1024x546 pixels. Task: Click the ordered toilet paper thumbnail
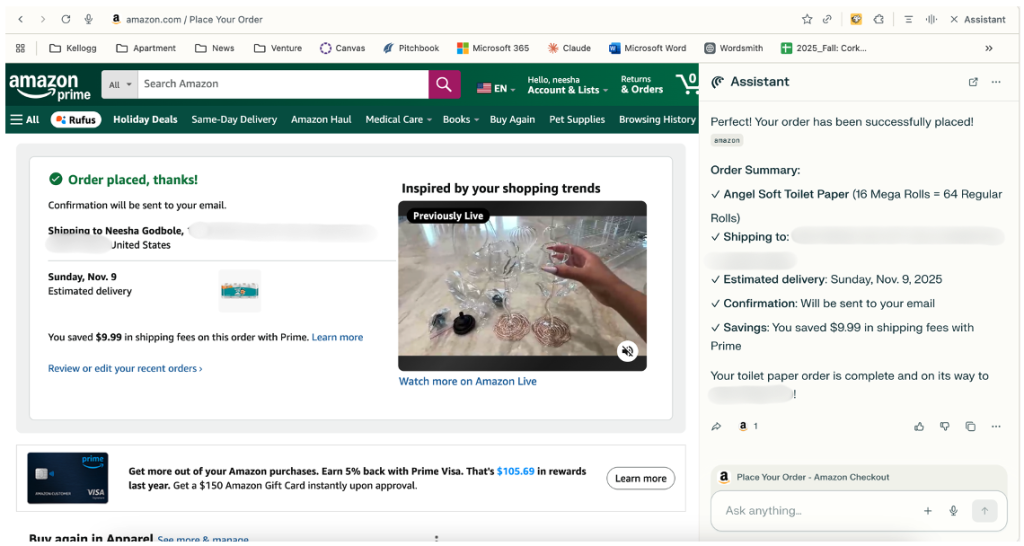coord(240,291)
